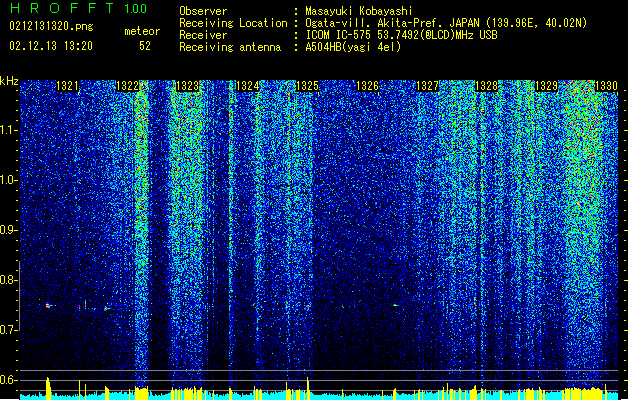Screen dimensions: 629x400
Task: Click the 1328 time marker
Action: click(x=487, y=86)
